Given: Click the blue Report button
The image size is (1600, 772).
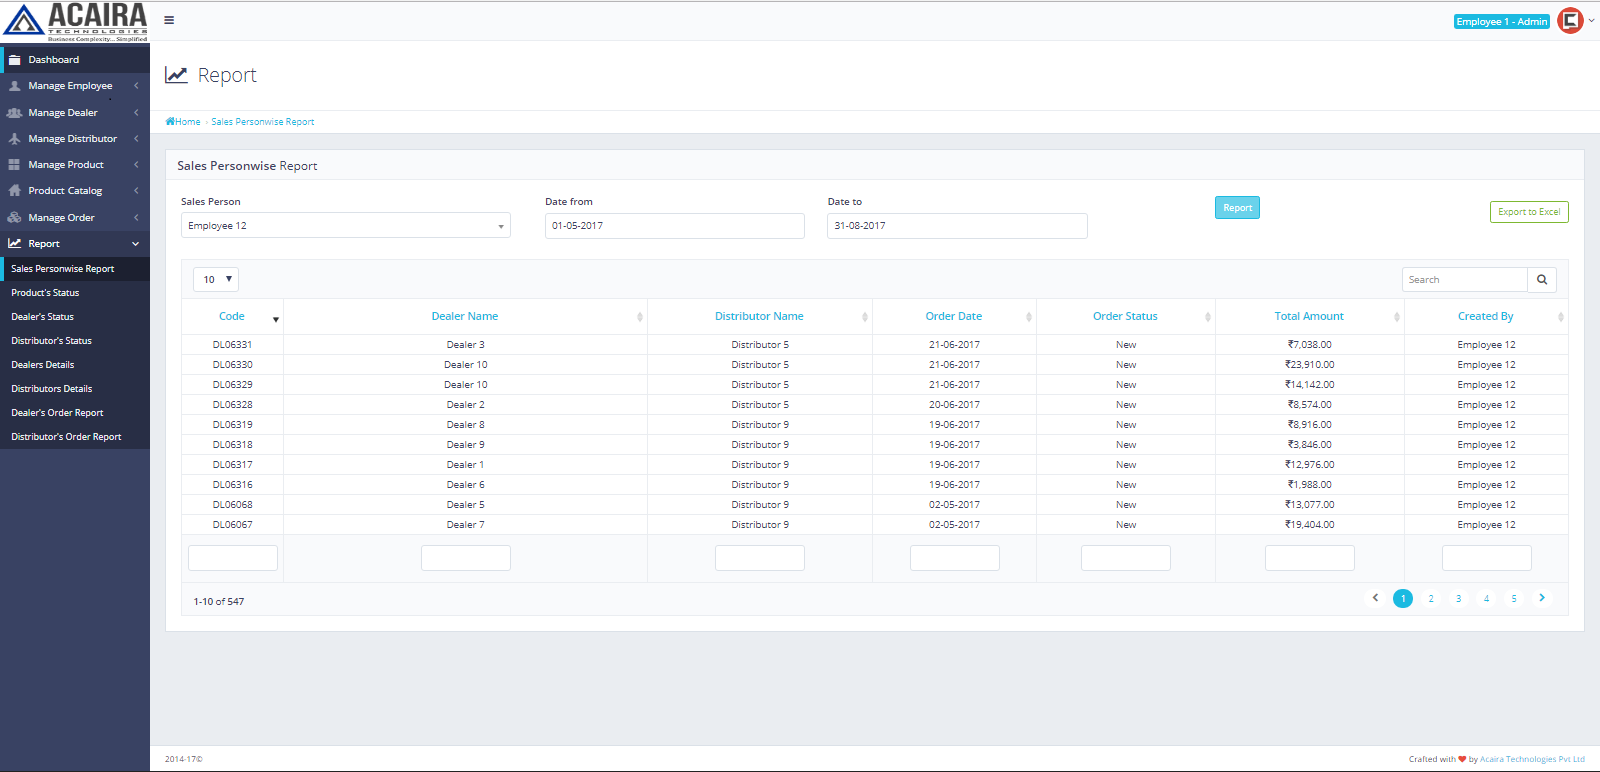Looking at the screenshot, I should click(x=1237, y=208).
